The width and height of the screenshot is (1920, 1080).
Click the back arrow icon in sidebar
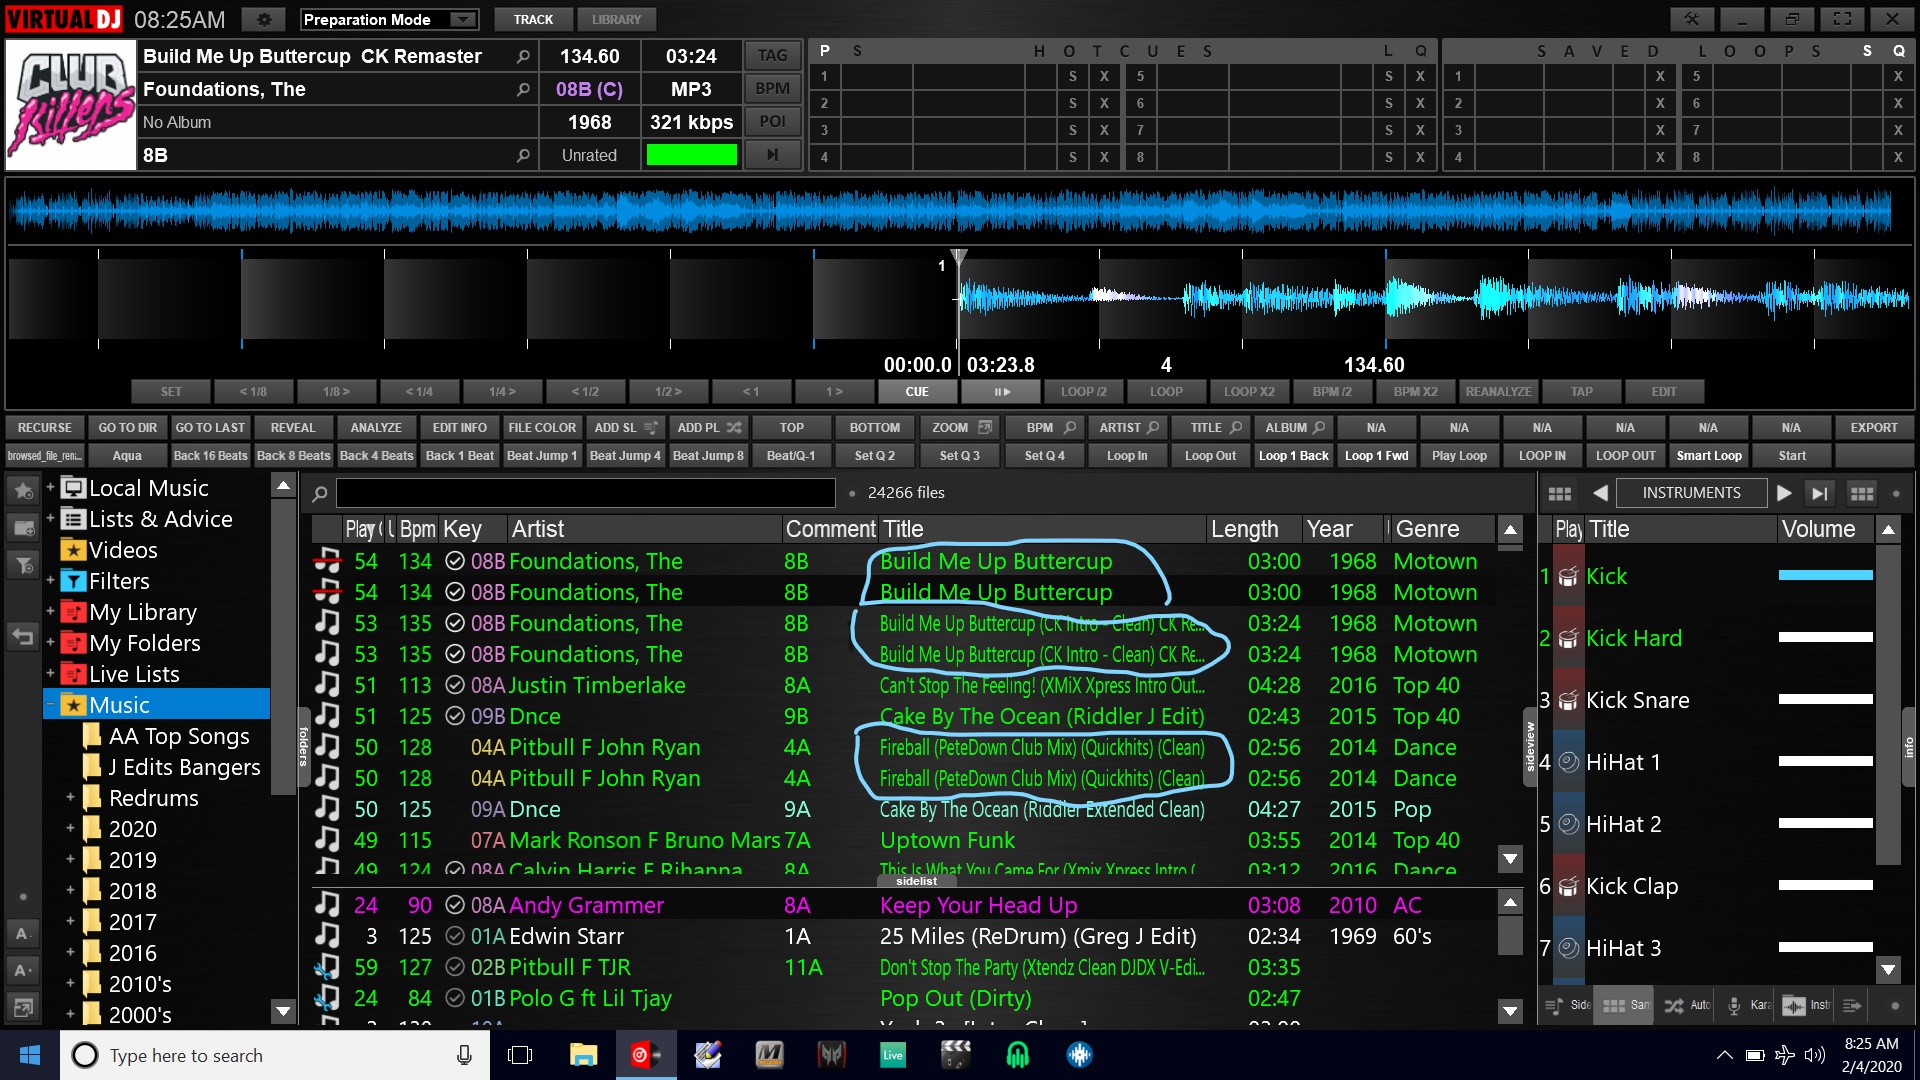coord(23,636)
